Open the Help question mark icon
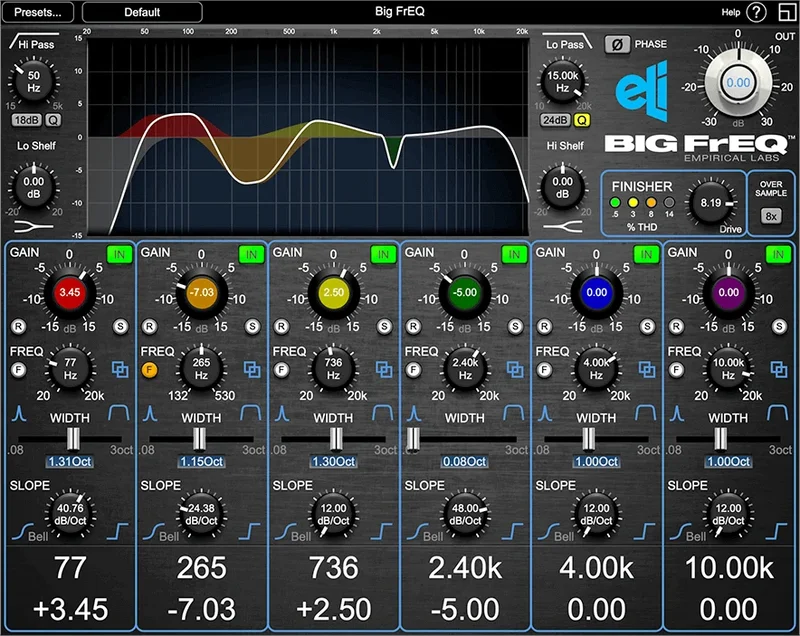 756,12
